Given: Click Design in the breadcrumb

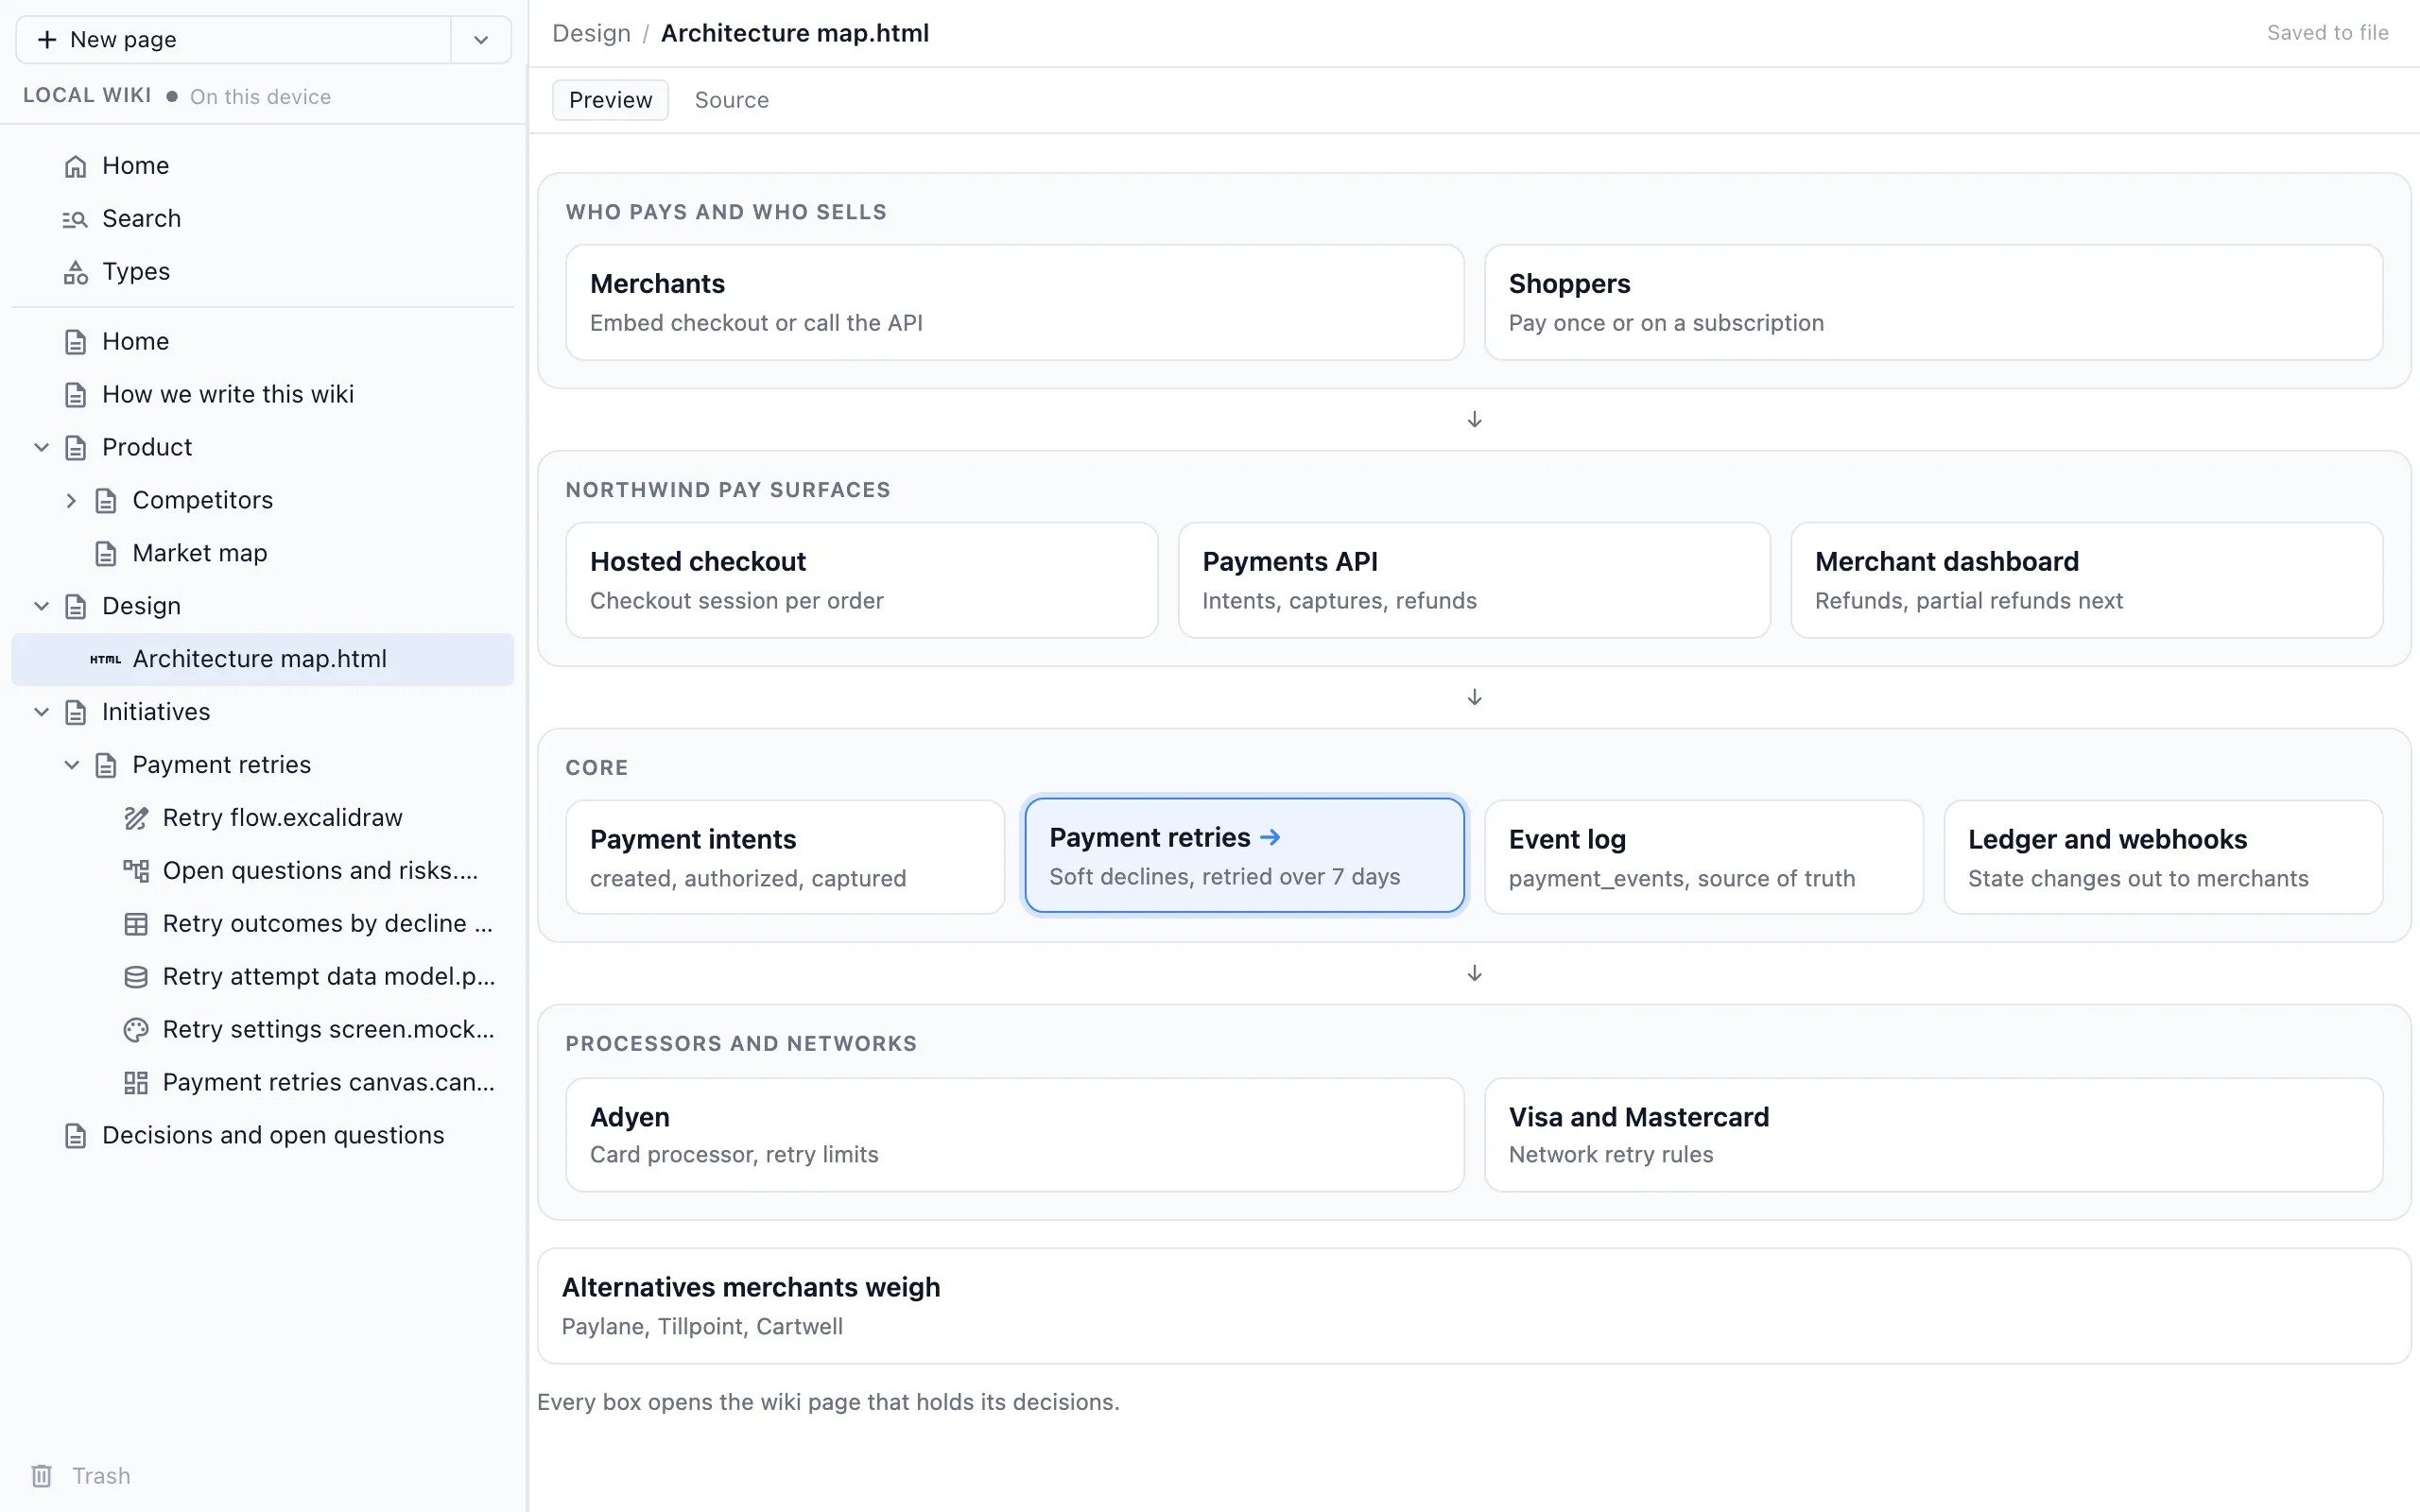Looking at the screenshot, I should point(591,33).
